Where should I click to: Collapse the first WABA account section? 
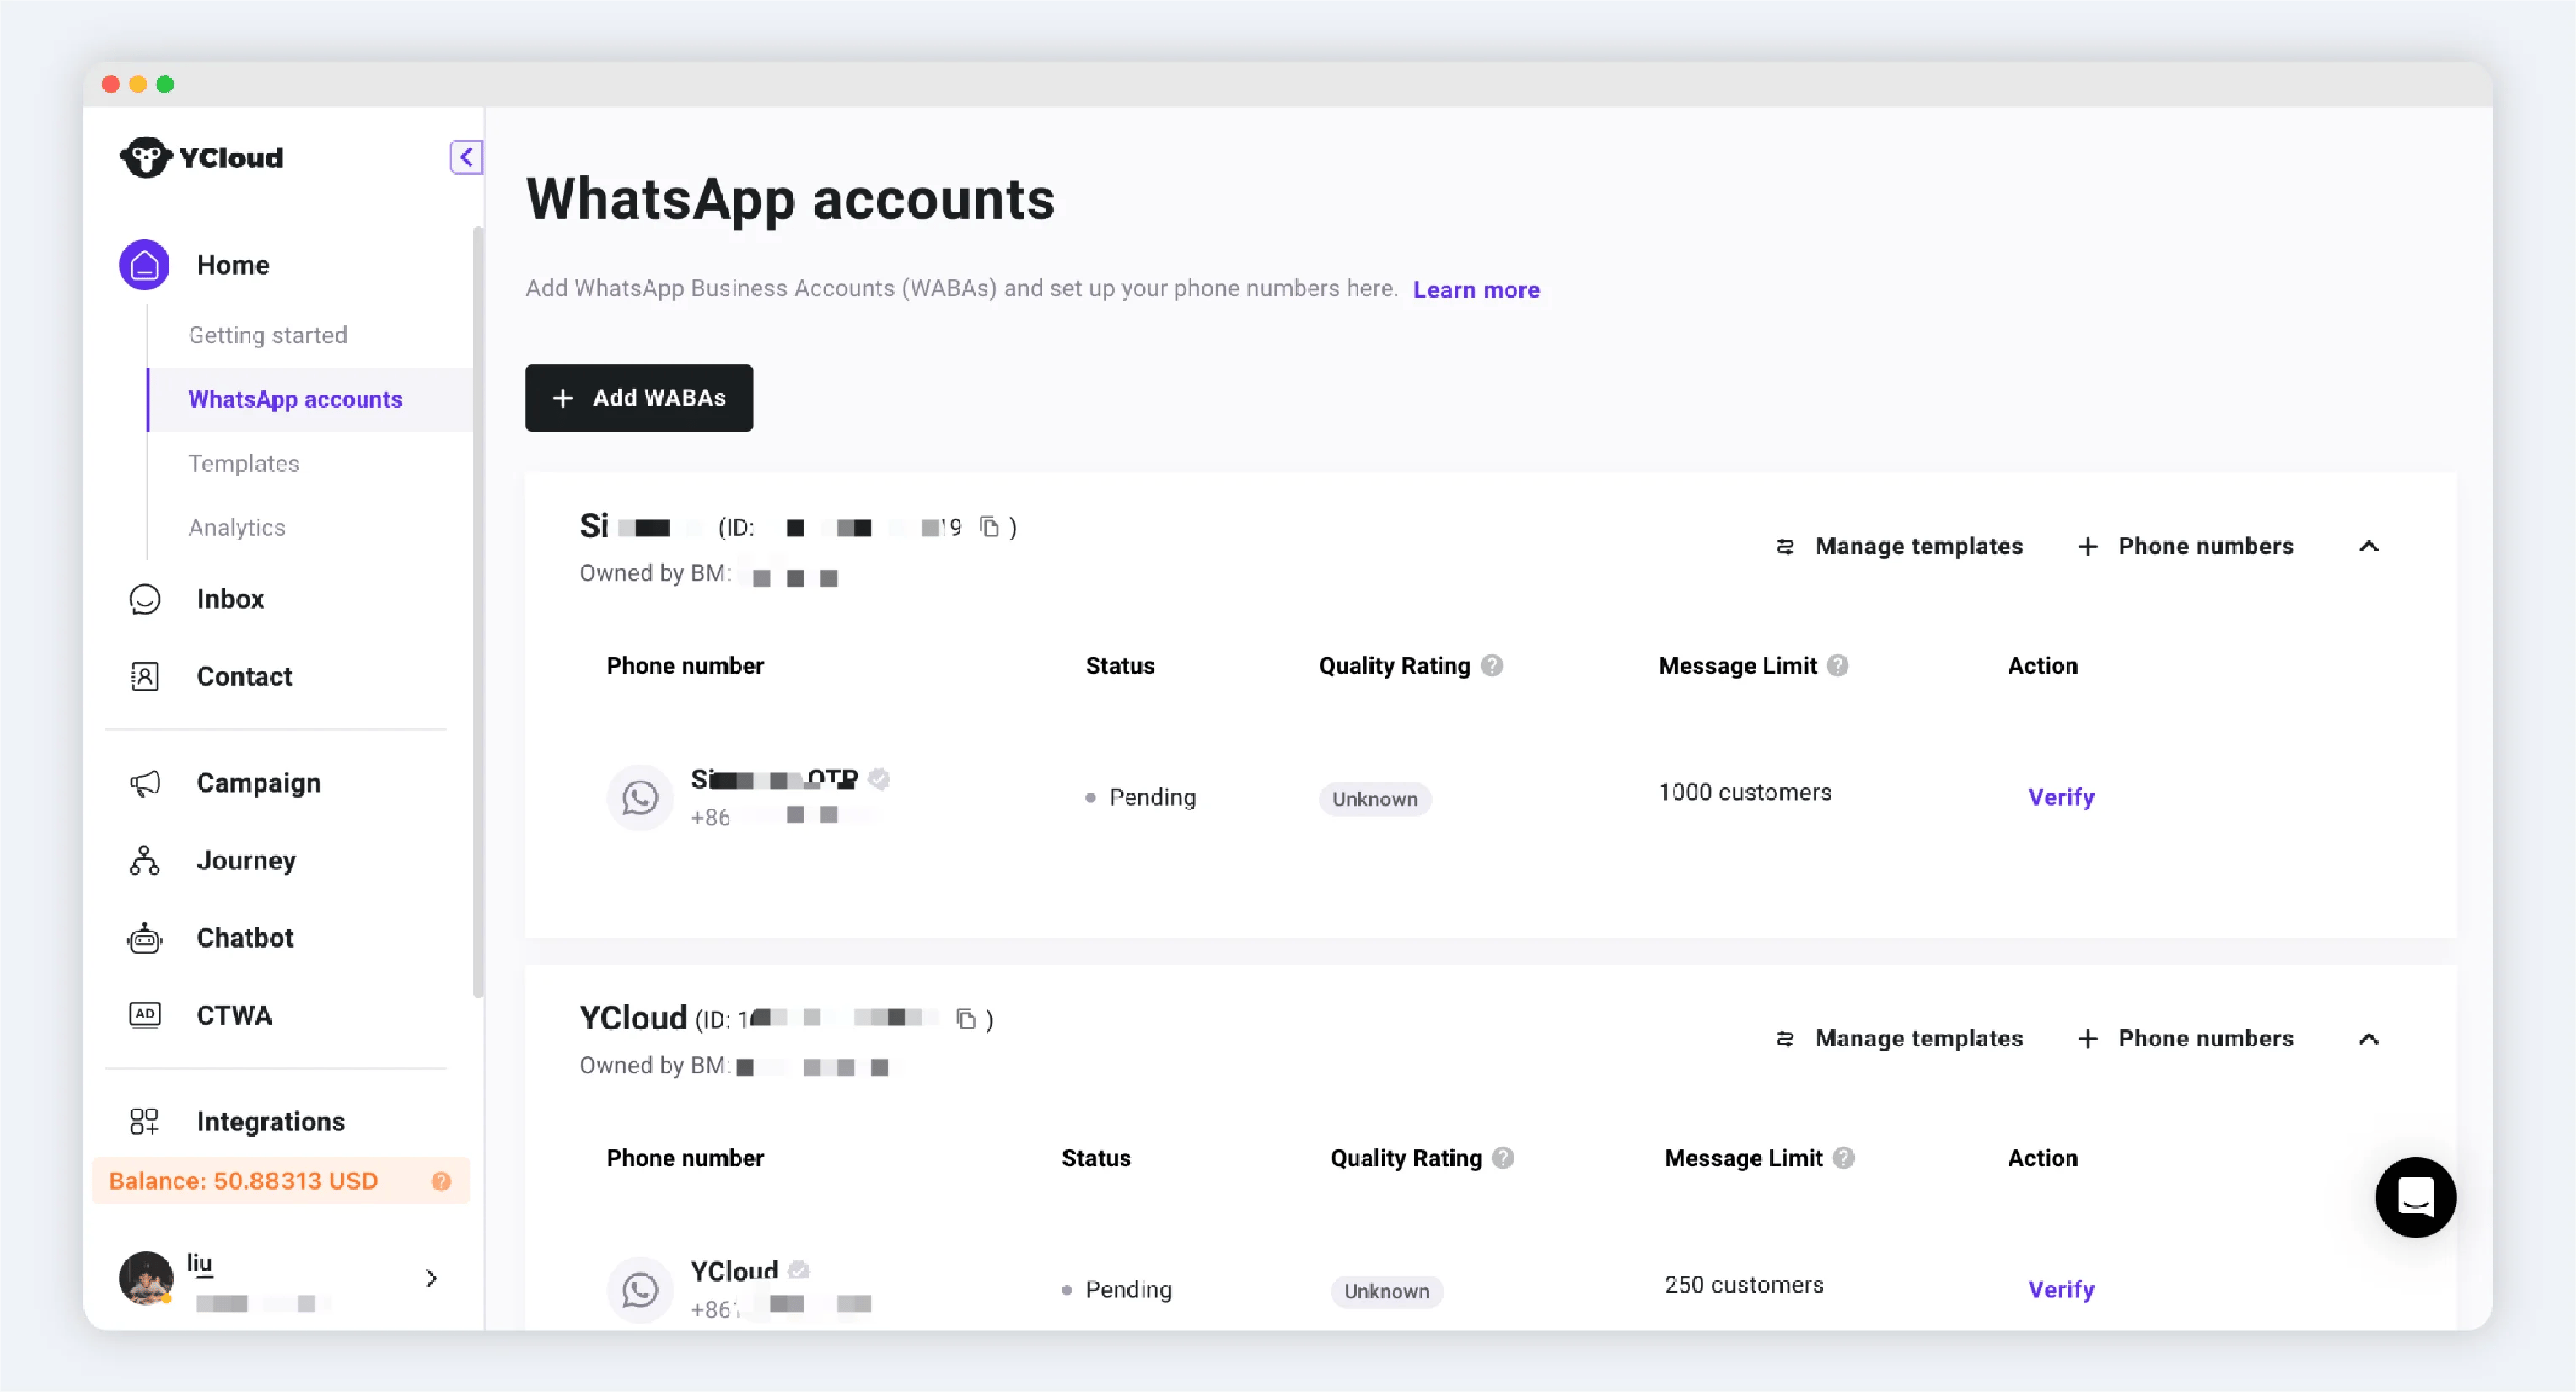point(2369,546)
